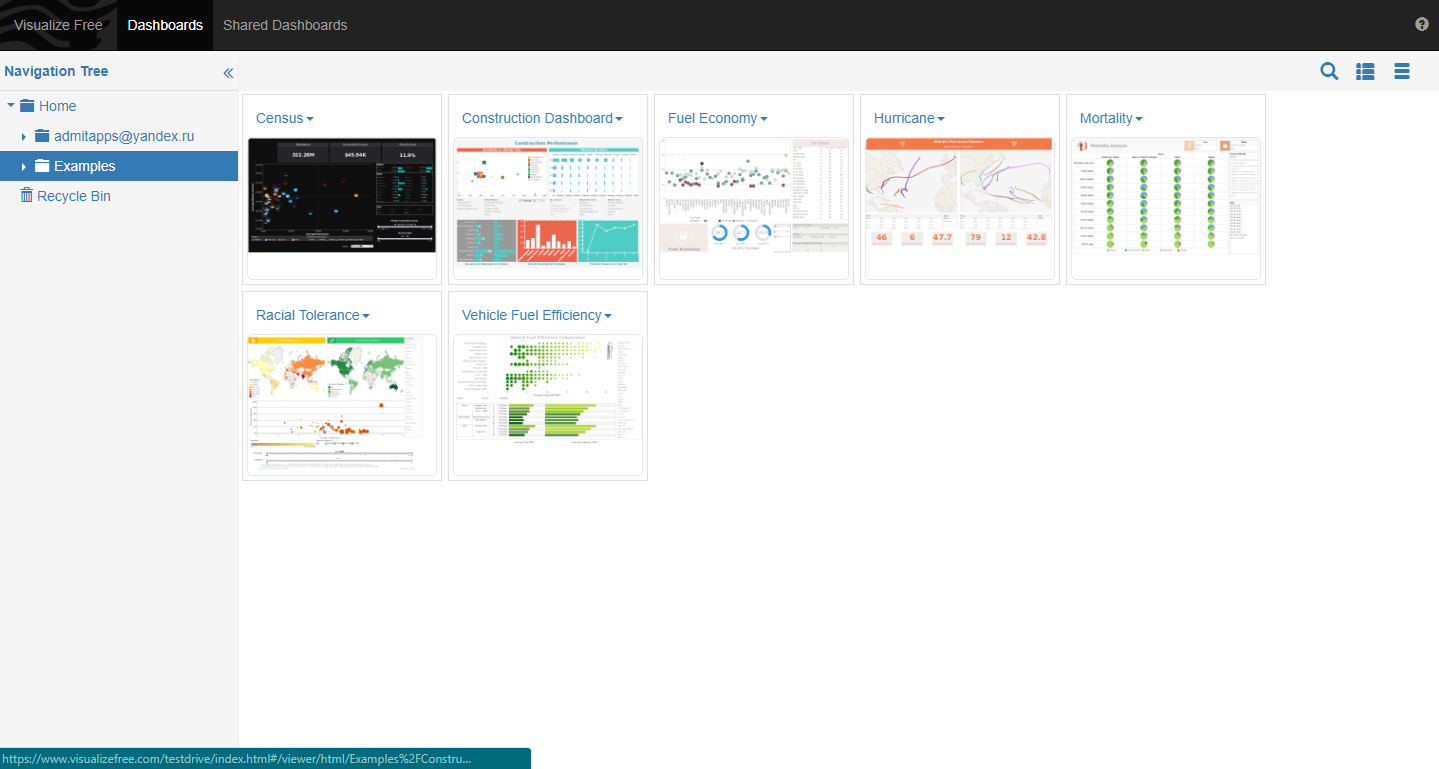This screenshot has height=769, width=1439.
Task: Open the search magnifier tool
Action: click(x=1329, y=71)
